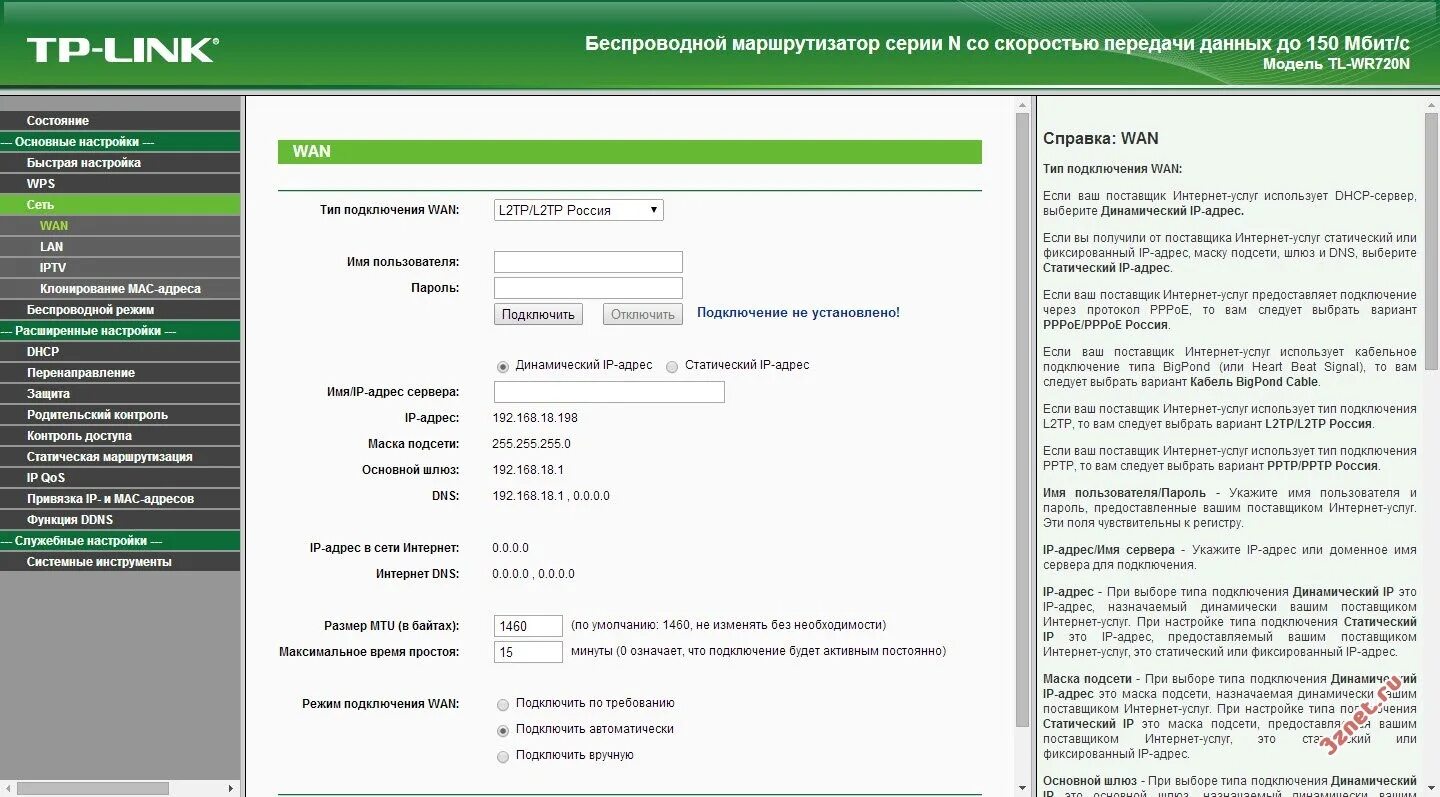Select the Сеть sidebar section
The image size is (1440, 797).
click(x=120, y=204)
